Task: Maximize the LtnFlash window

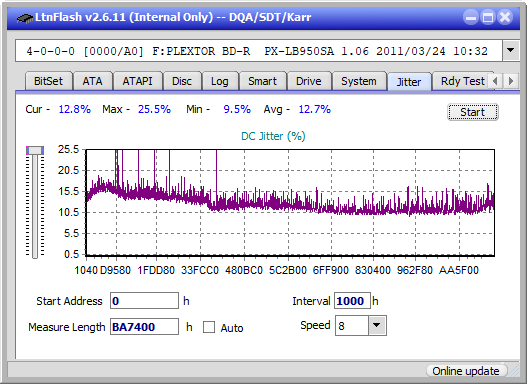Action: click(488, 17)
